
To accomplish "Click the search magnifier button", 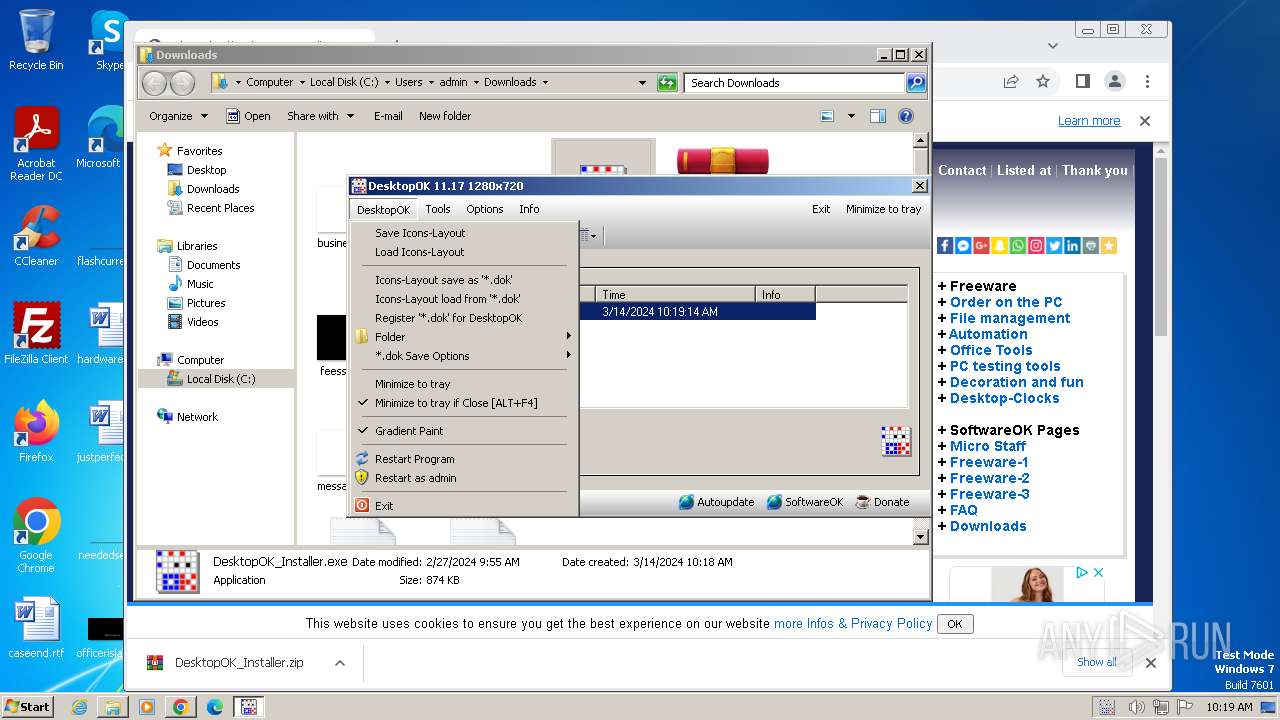I will coord(916,83).
